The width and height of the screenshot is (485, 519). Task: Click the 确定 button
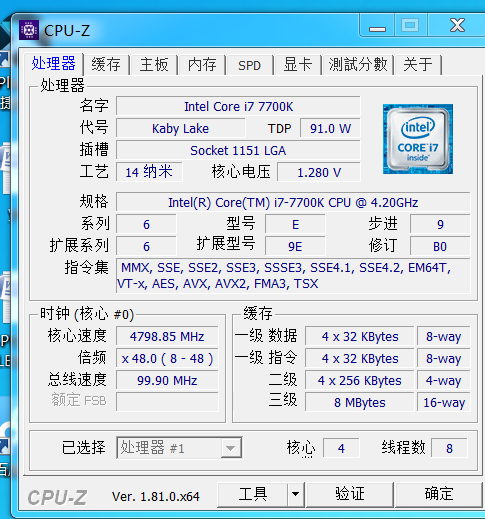439,494
